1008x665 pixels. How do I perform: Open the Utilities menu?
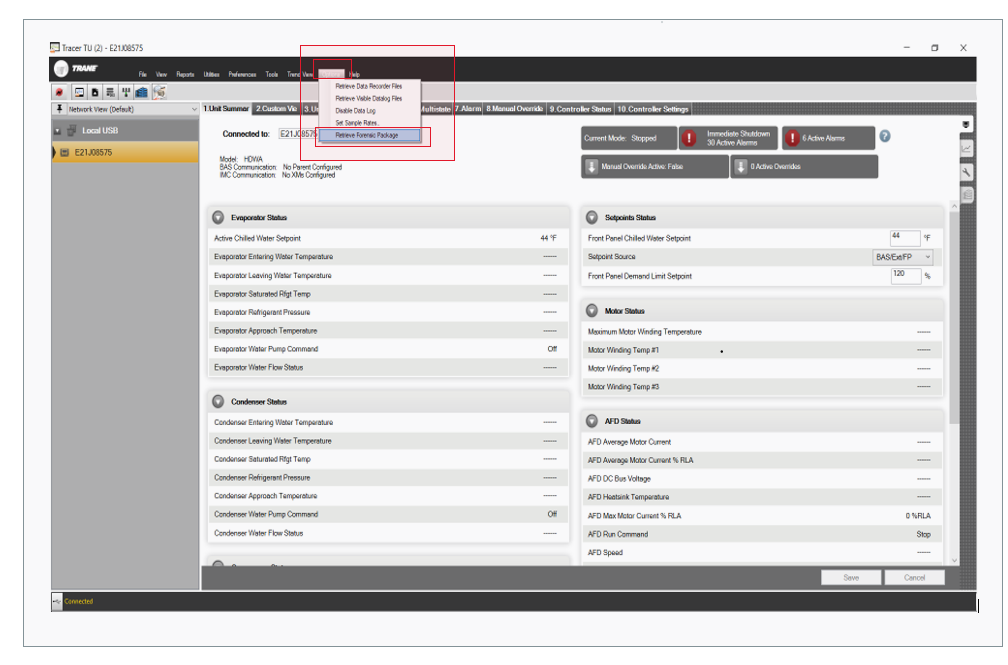212,74
